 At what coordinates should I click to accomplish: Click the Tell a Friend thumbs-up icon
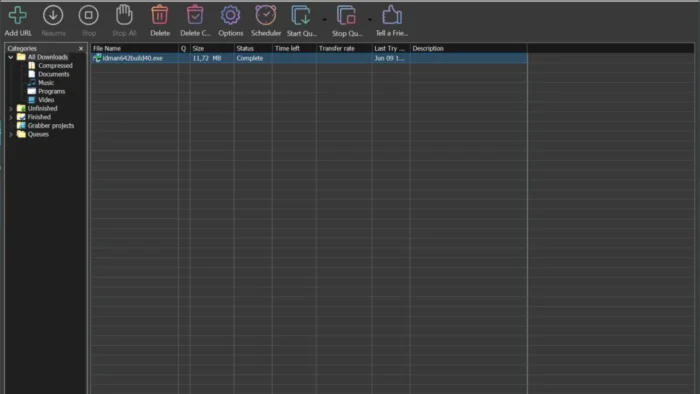[392, 15]
